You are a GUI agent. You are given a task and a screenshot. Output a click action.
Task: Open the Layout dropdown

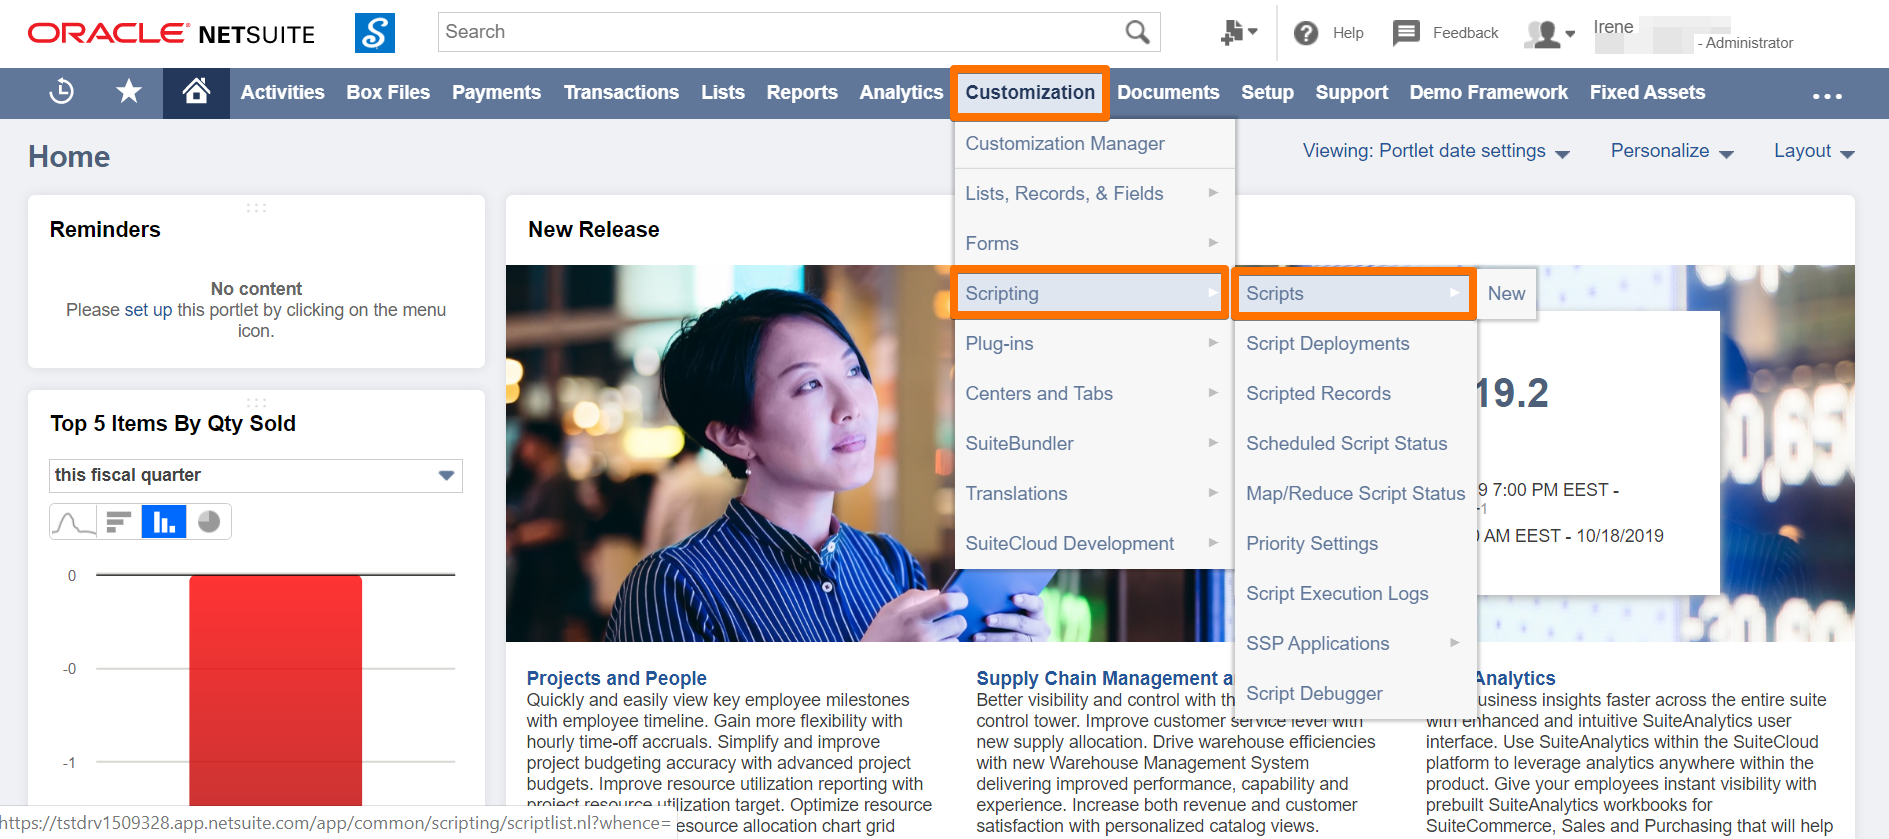(1814, 151)
